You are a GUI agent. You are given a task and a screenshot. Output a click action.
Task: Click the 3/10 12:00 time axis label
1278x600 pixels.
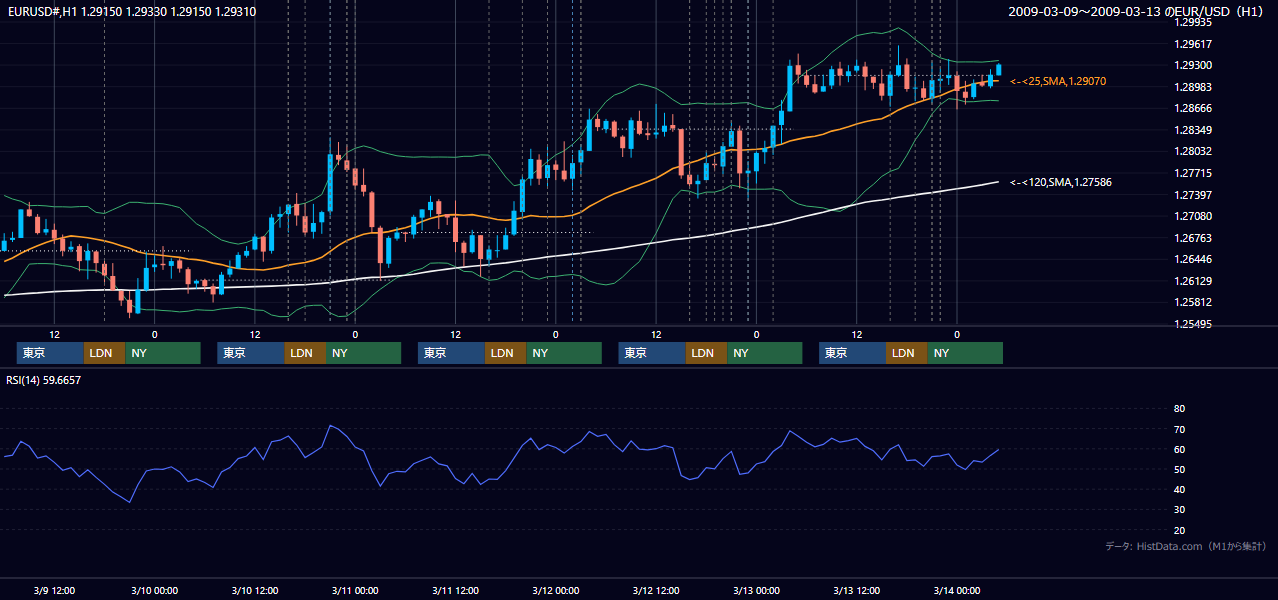pos(254,590)
